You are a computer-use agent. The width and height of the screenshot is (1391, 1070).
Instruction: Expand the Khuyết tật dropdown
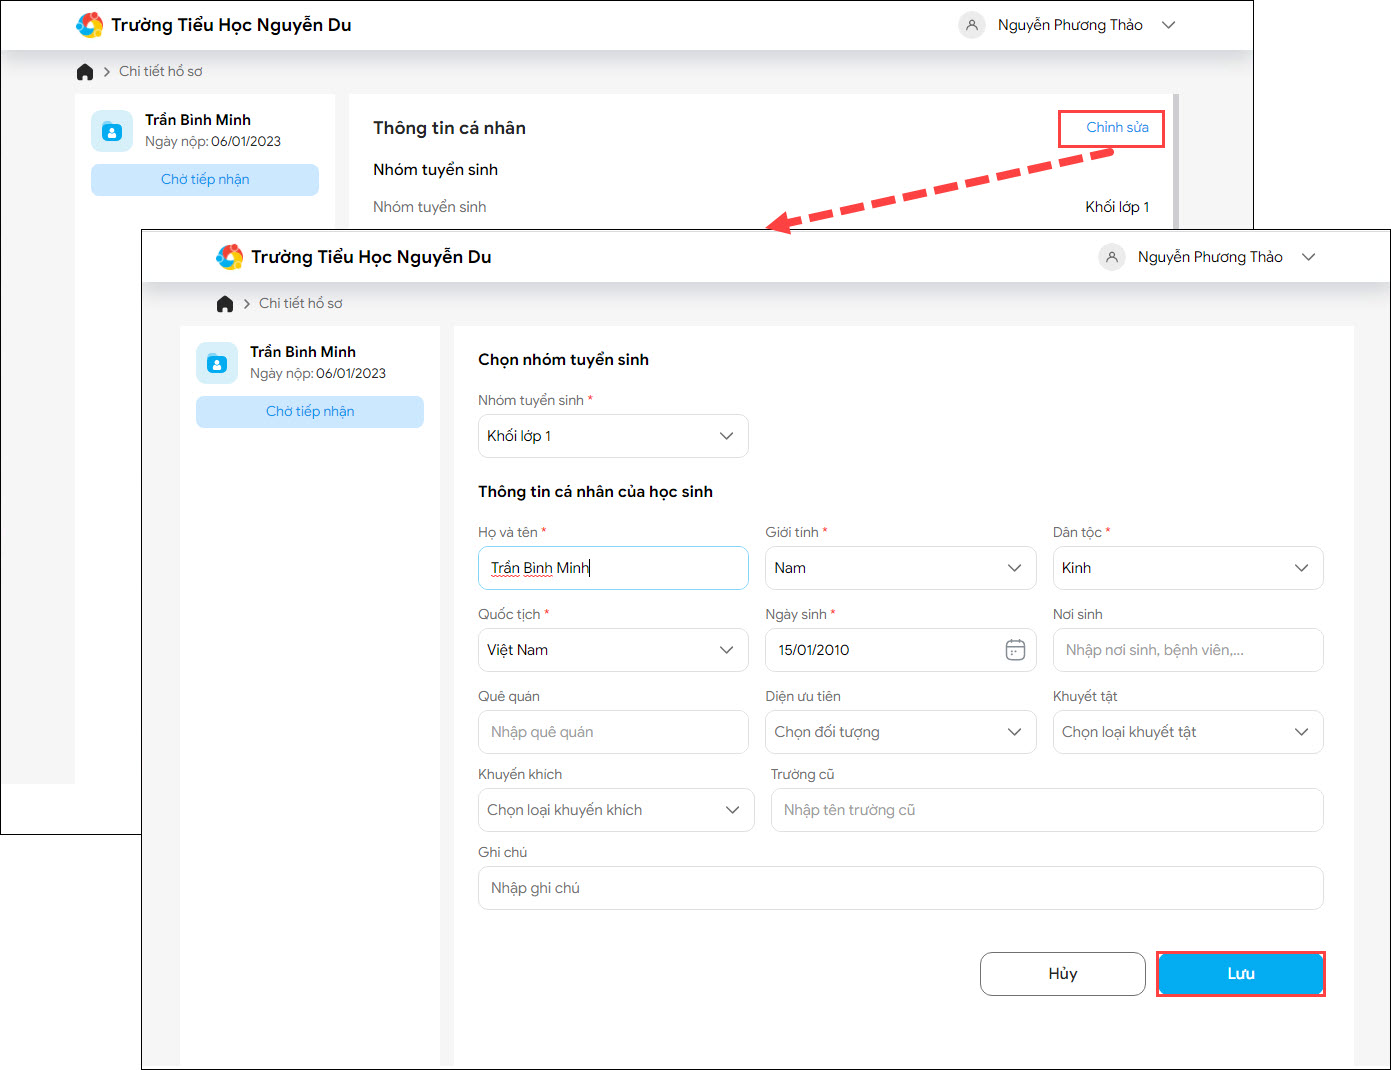(x=1187, y=732)
